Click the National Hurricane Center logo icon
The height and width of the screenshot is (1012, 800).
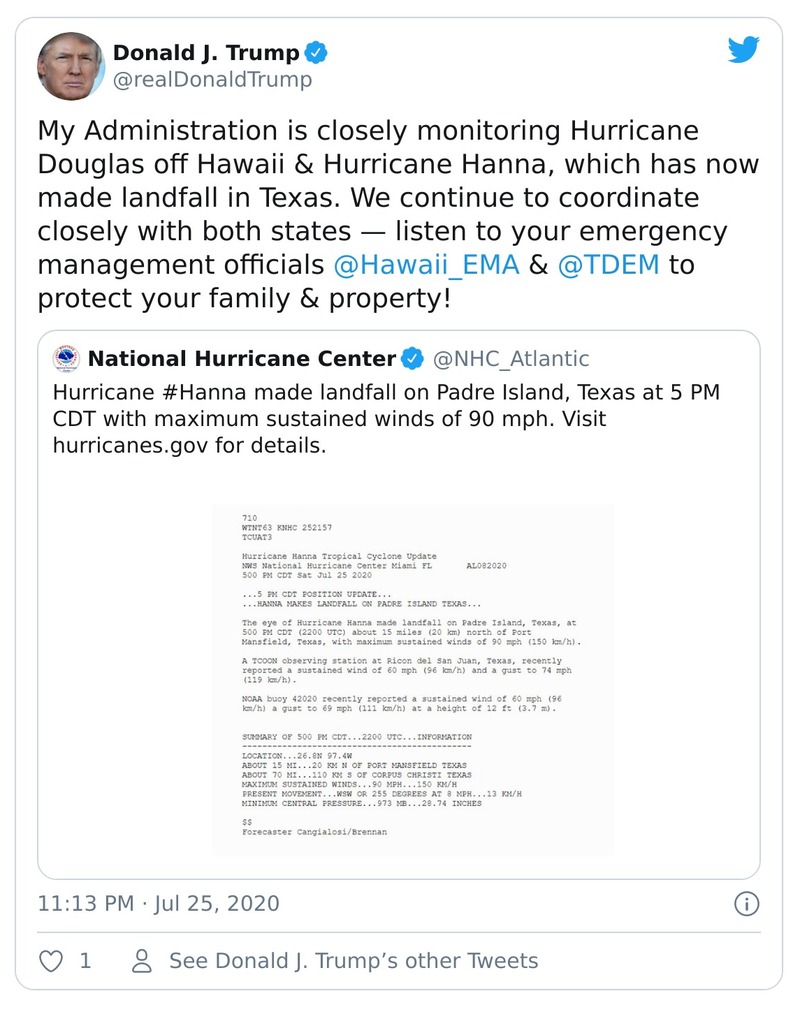(66, 359)
